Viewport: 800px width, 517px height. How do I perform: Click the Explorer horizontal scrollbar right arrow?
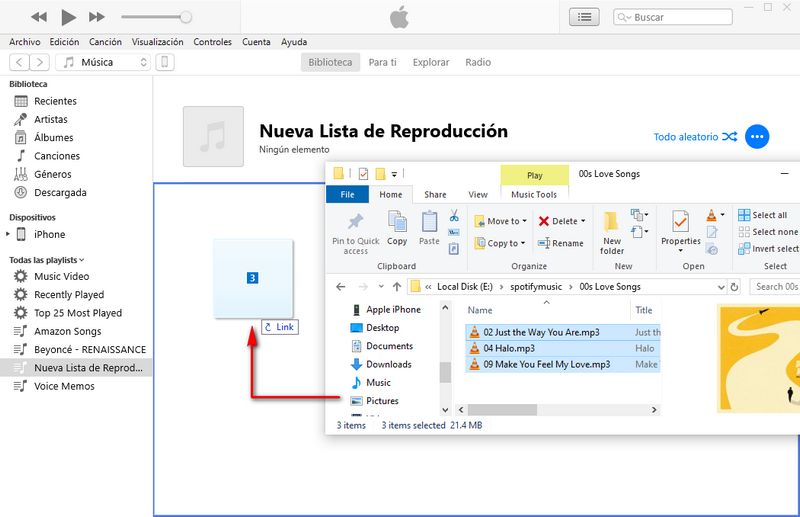tap(654, 410)
